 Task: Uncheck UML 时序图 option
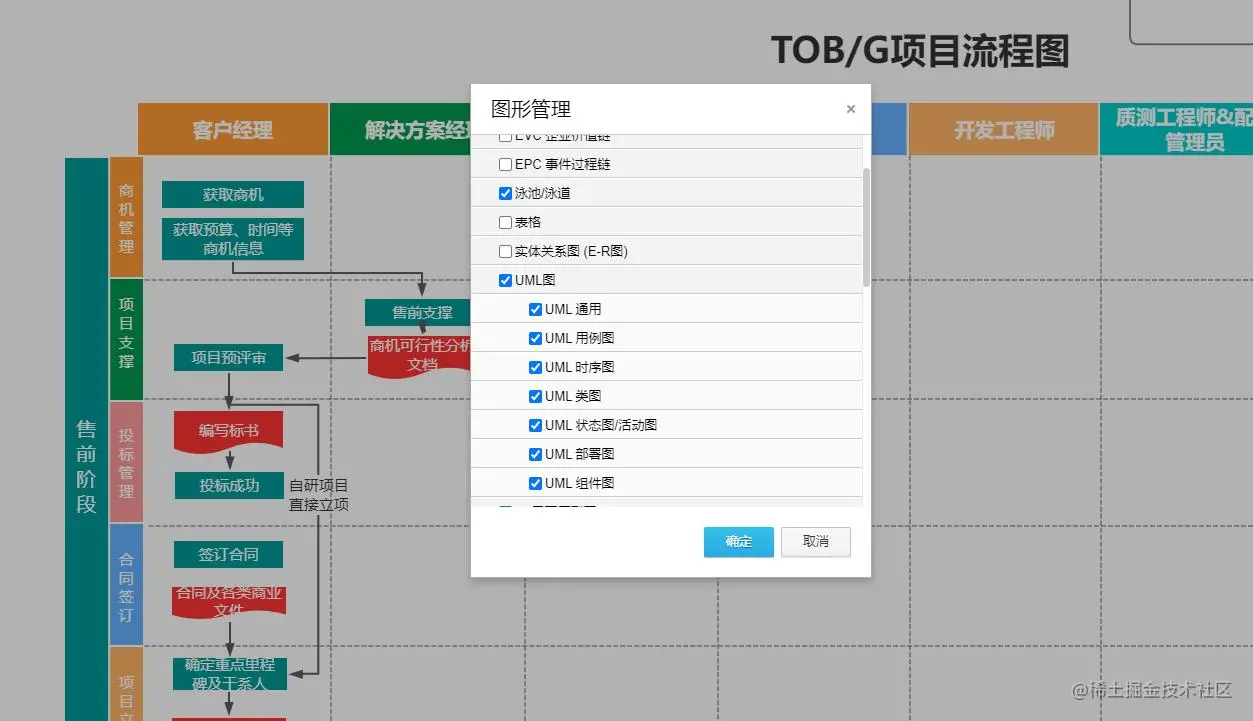coord(535,367)
